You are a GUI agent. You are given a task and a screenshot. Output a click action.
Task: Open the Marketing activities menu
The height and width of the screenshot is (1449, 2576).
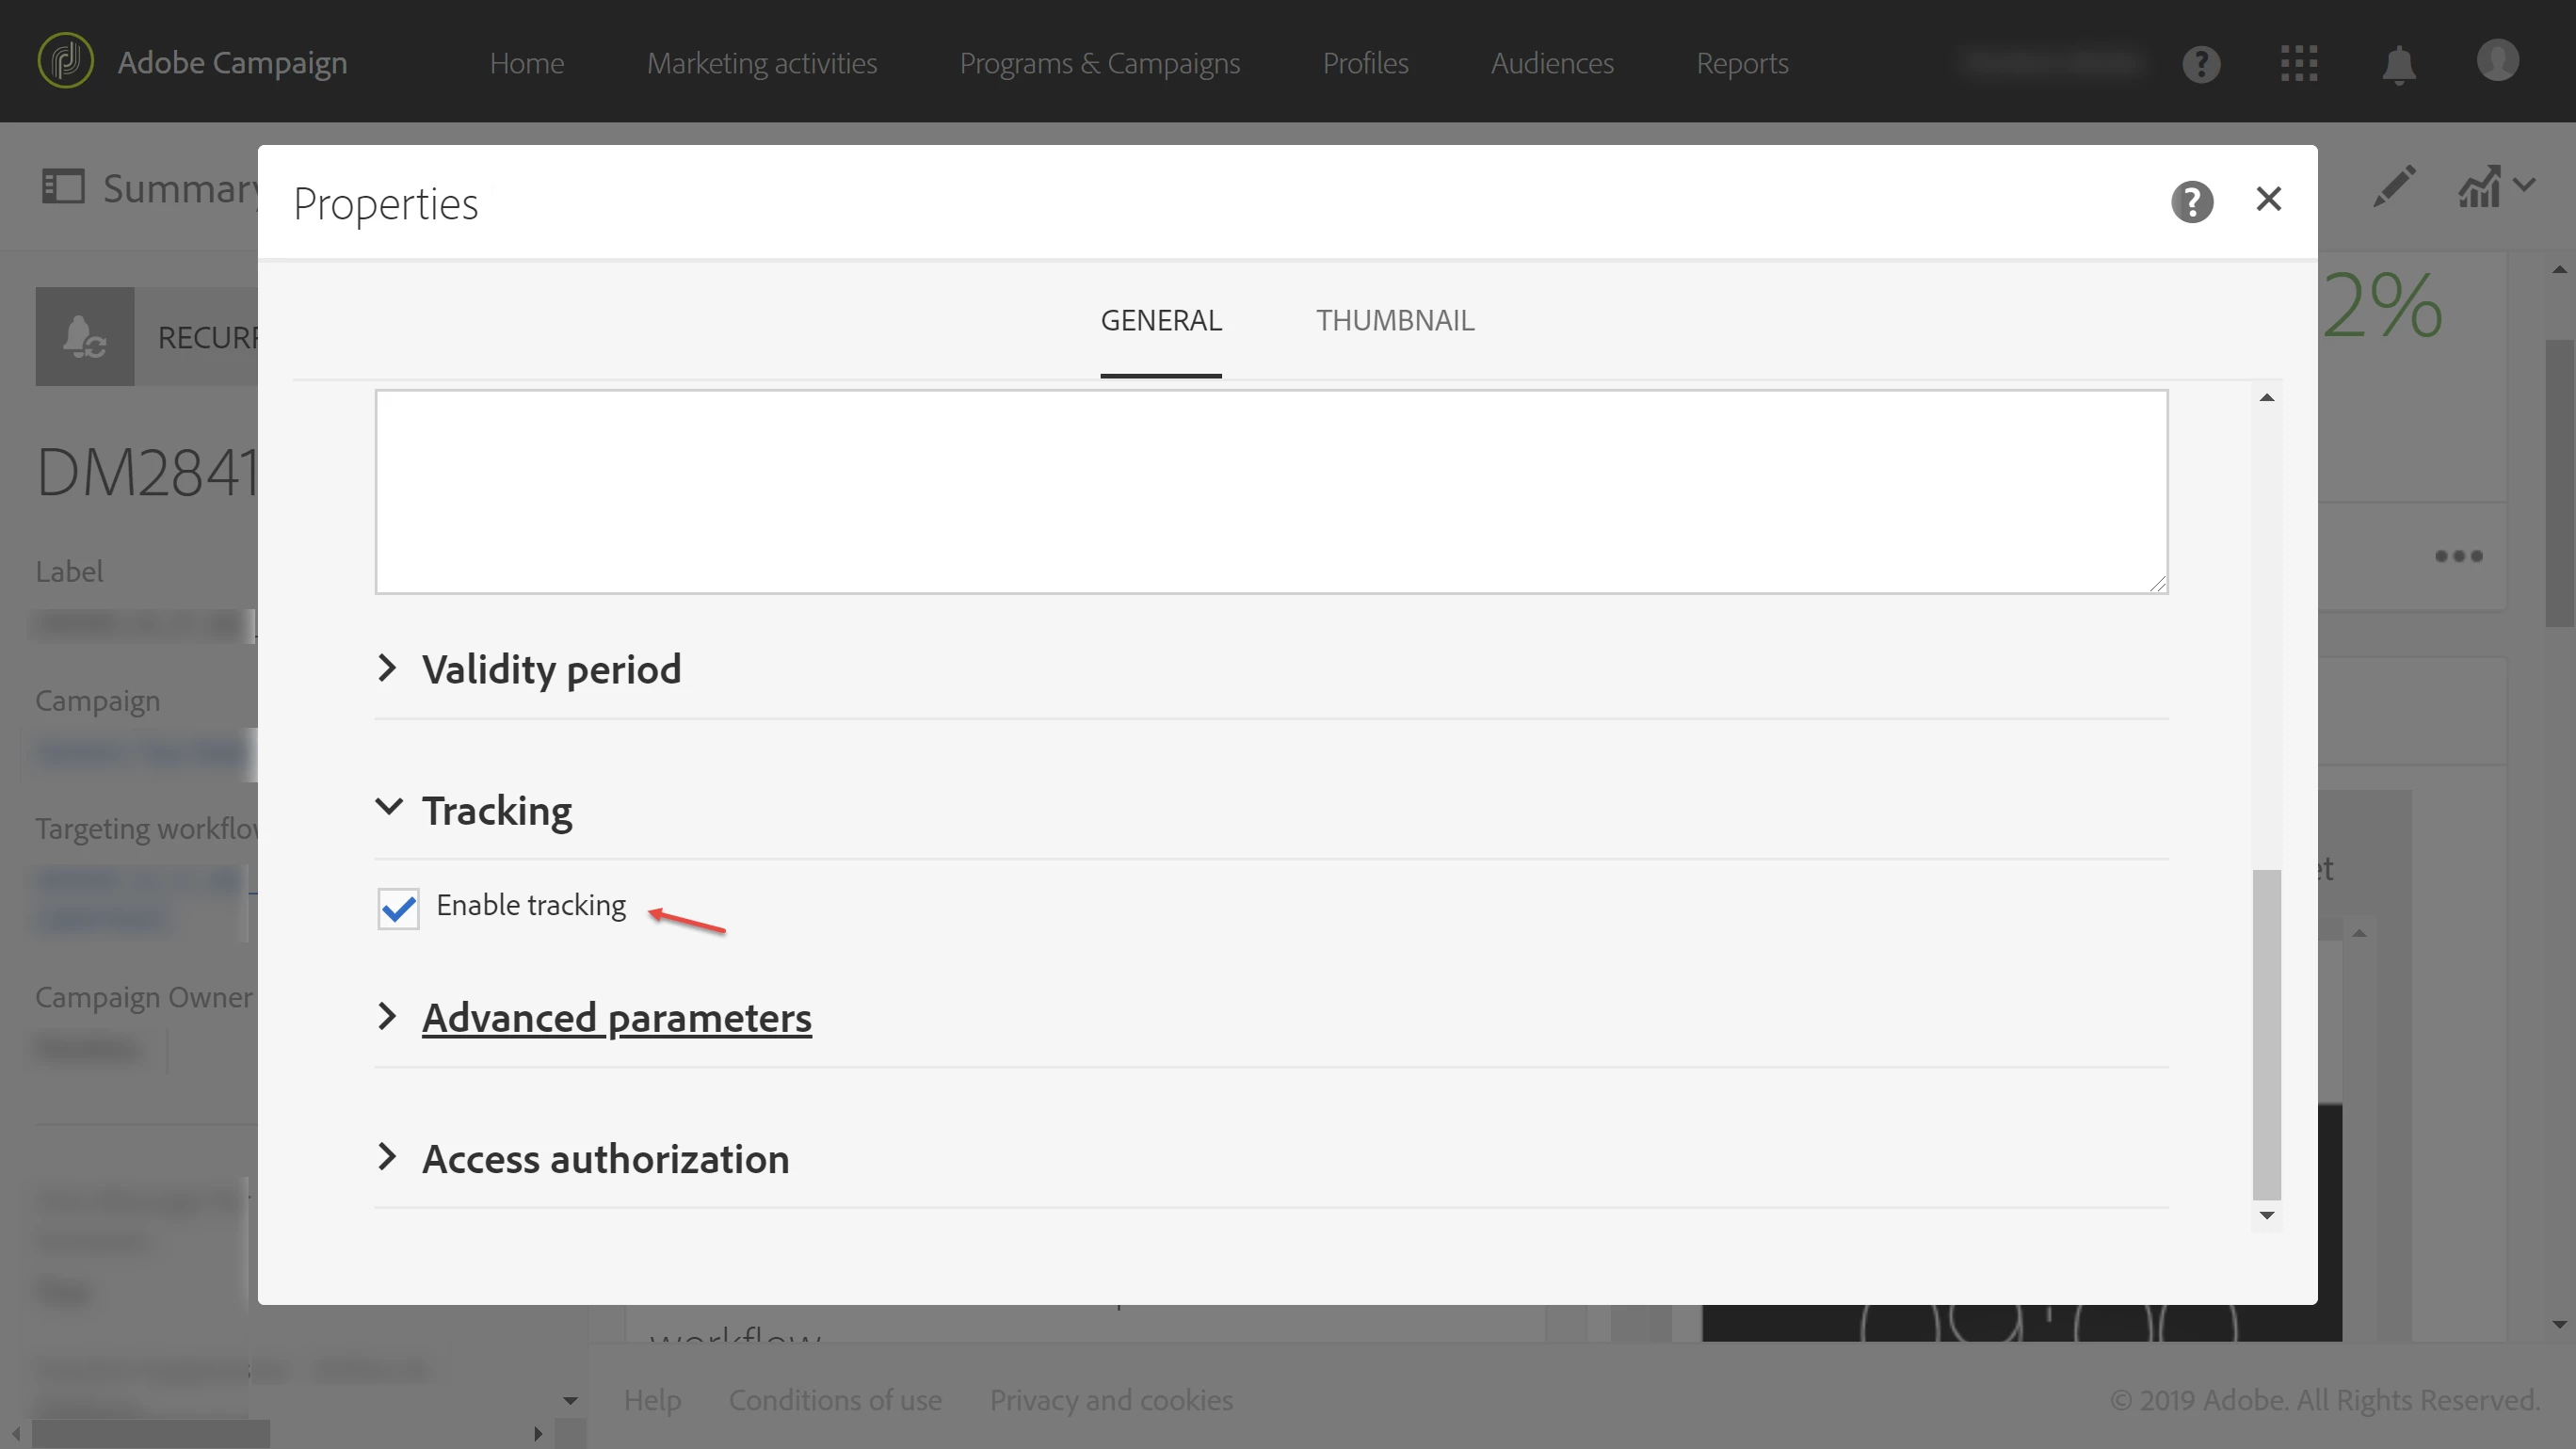tap(761, 63)
